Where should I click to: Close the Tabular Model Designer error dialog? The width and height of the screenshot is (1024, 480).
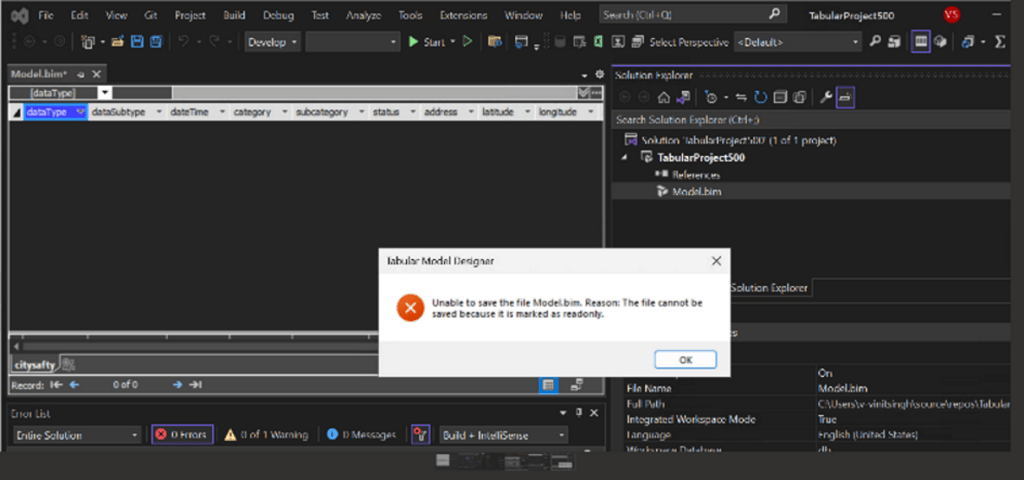716,261
